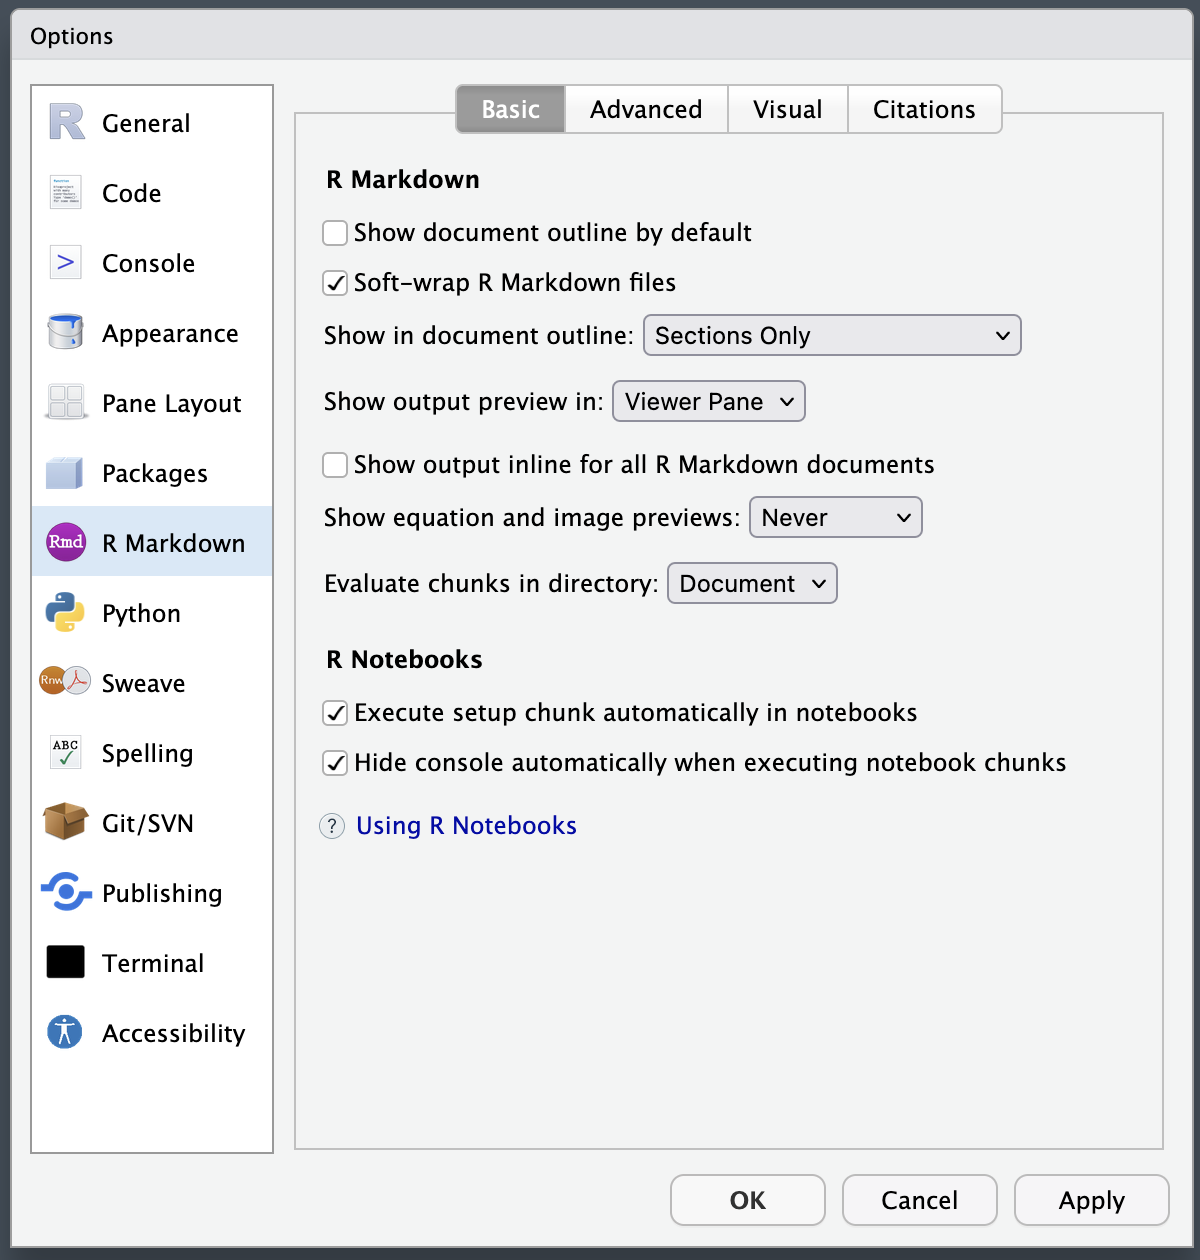Switch to the Basic tab
Image resolution: width=1200 pixels, height=1260 pixels.
point(511,109)
